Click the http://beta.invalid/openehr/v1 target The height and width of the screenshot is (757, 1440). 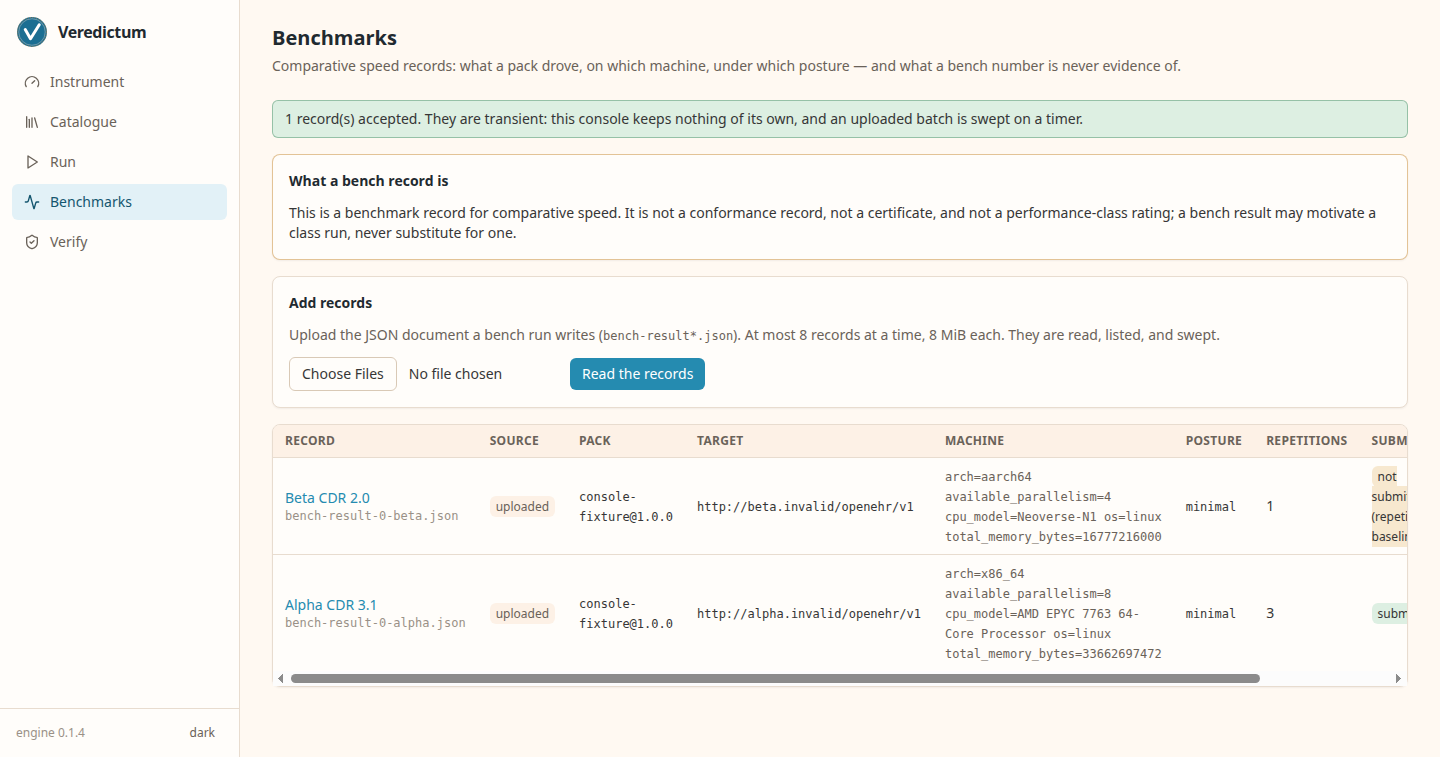(805, 507)
